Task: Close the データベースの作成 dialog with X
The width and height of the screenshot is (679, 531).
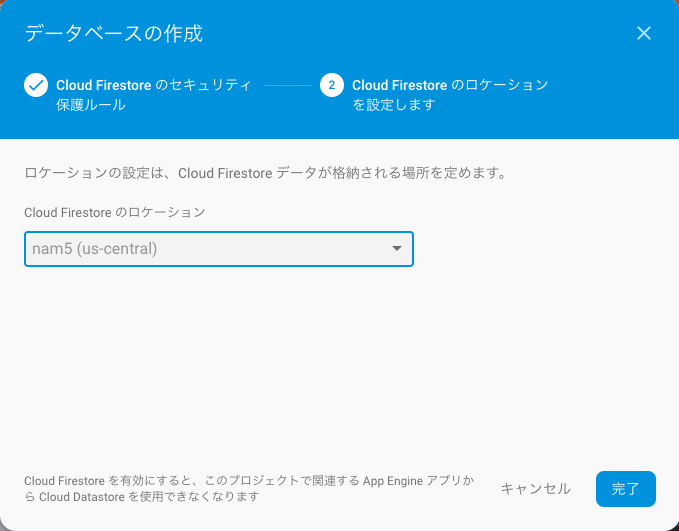Action: tap(643, 33)
